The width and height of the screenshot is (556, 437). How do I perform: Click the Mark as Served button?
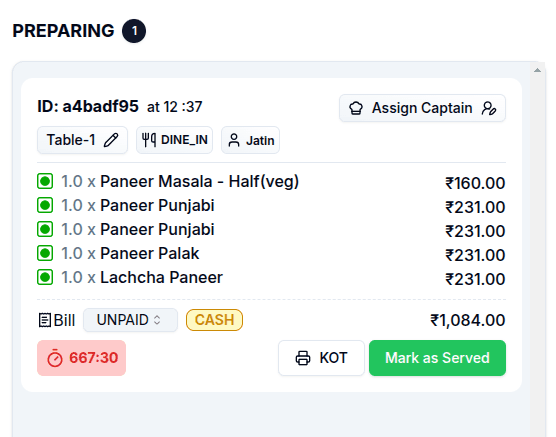click(x=437, y=358)
